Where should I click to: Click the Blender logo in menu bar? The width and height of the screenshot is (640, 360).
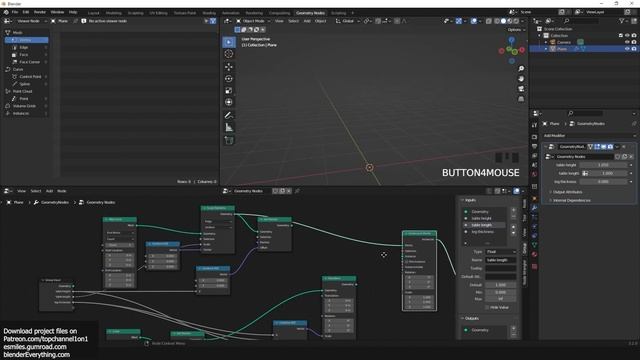tap(6, 12)
